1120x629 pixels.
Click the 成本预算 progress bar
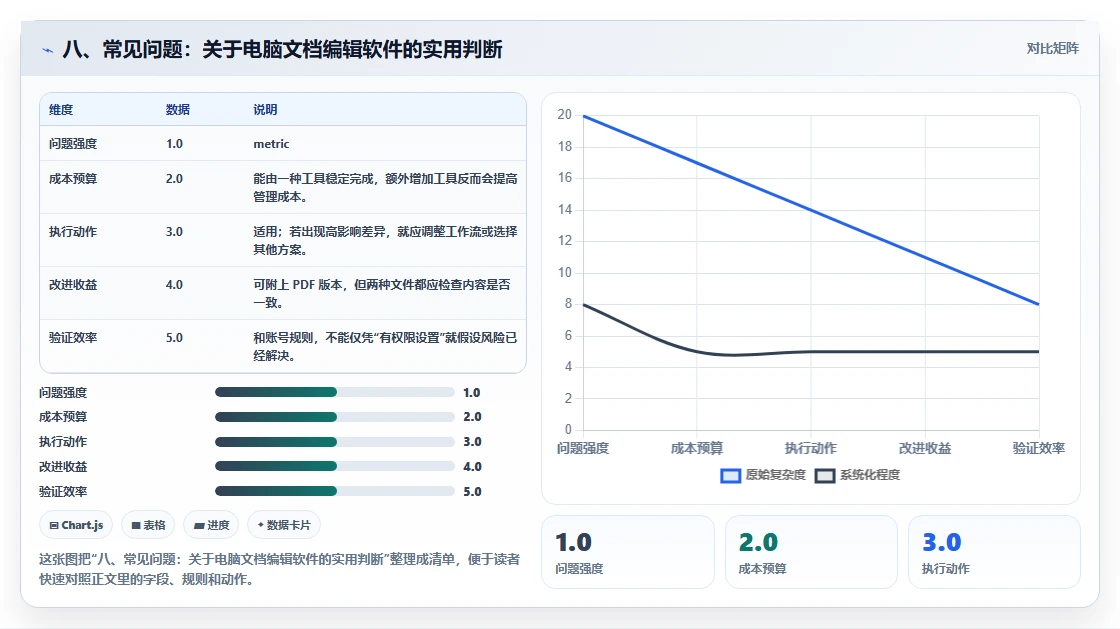[334, 417]
